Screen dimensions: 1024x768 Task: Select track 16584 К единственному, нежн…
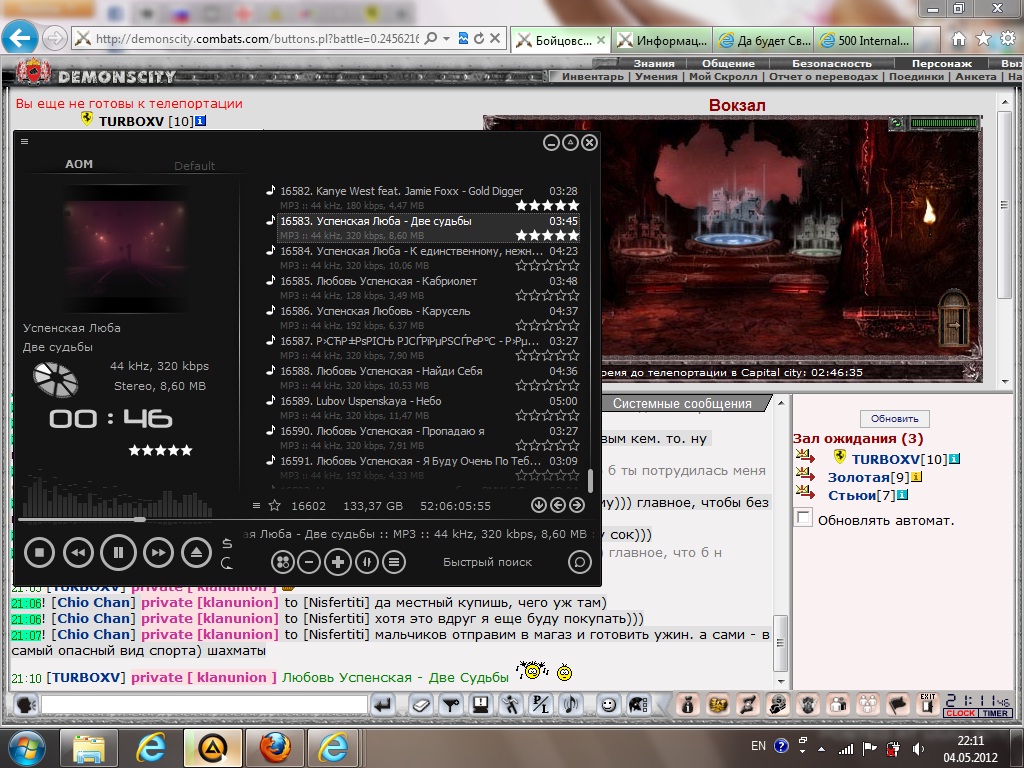(428, 258)
